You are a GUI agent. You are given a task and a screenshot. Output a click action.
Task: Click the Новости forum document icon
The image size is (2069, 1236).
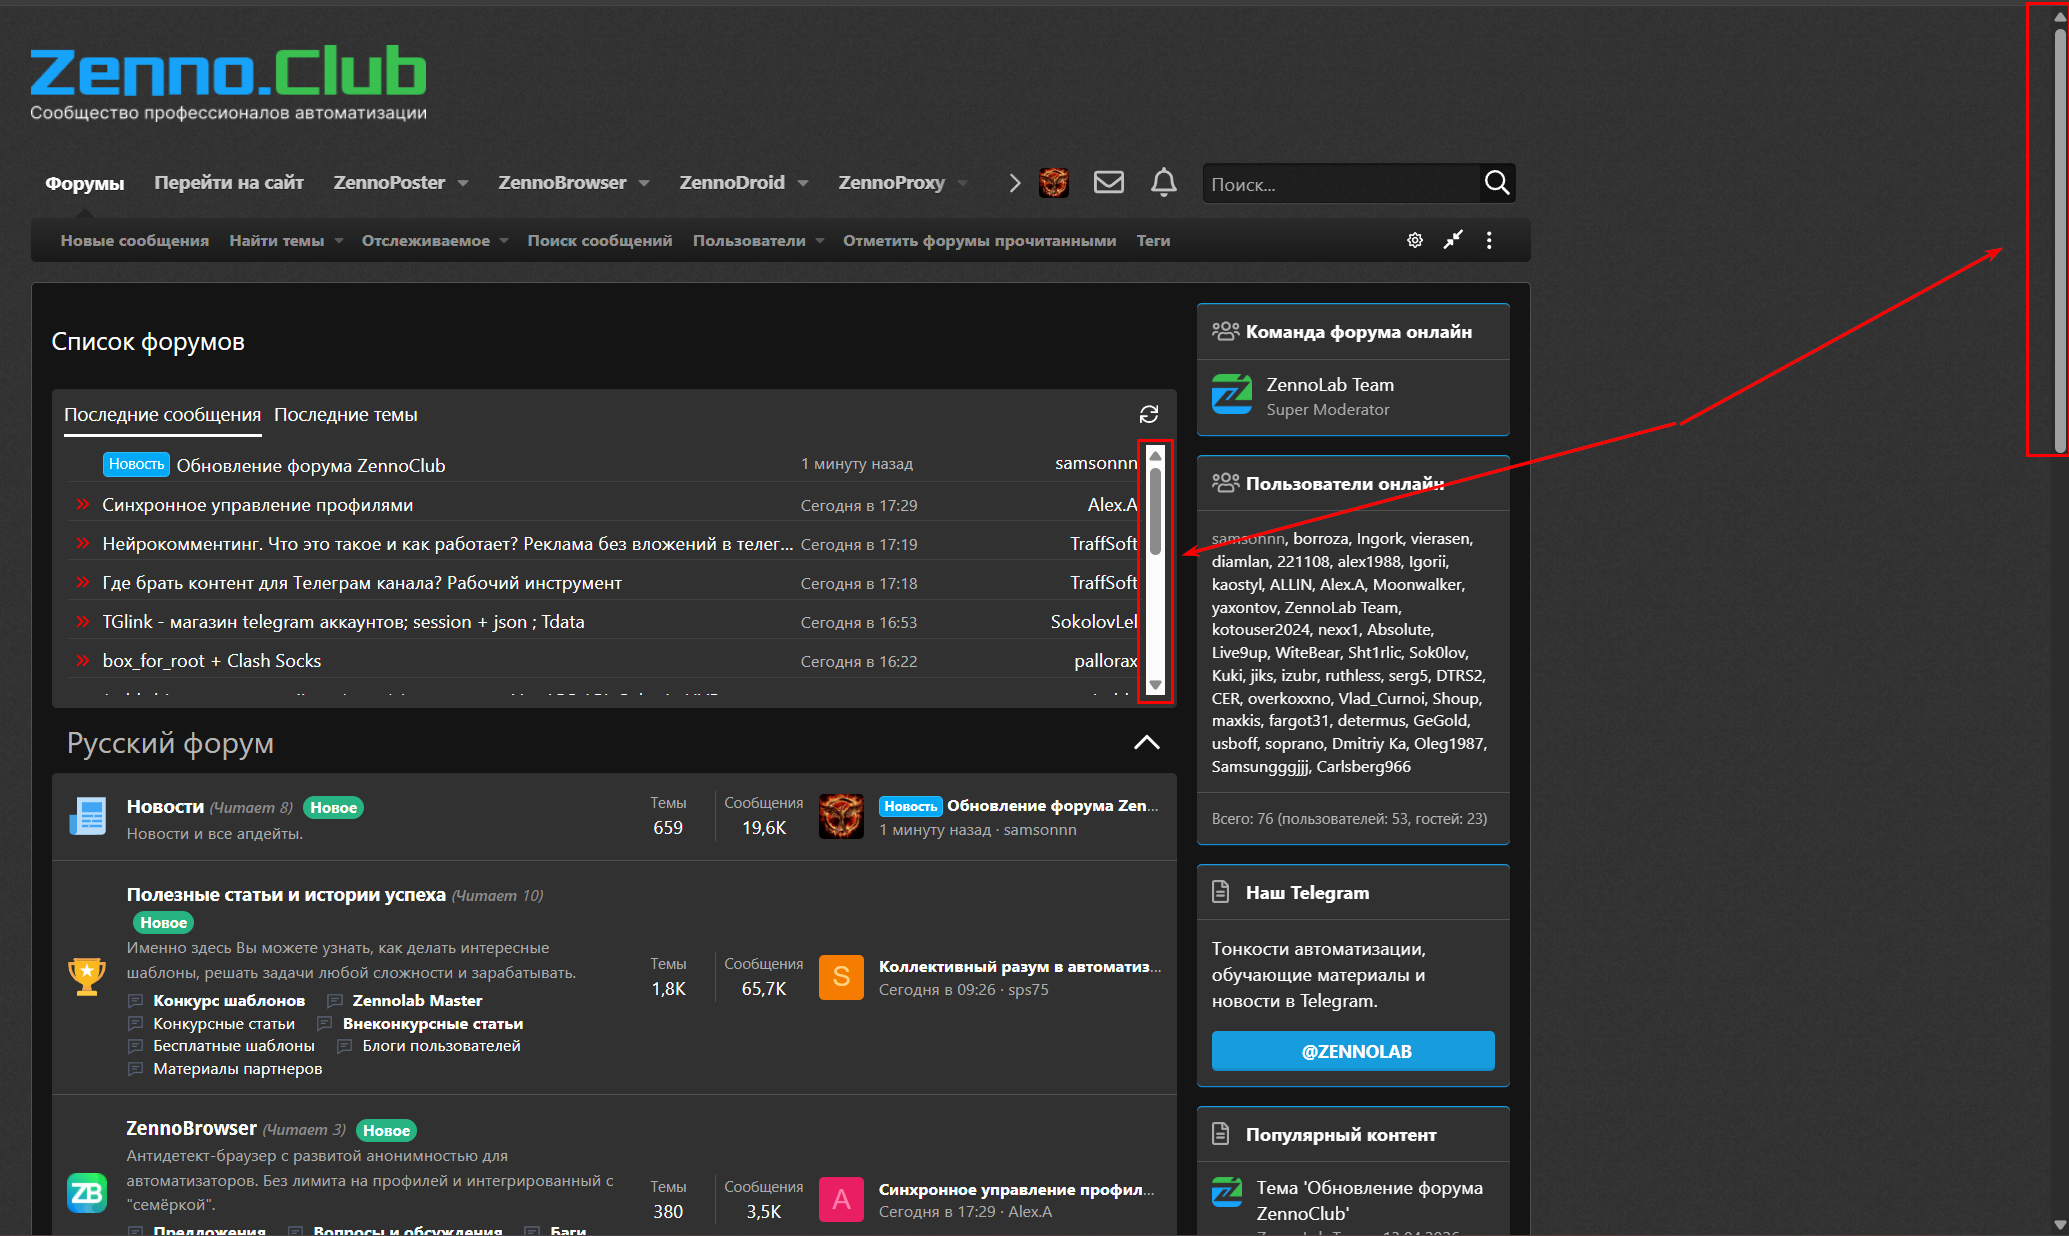click(88, 816)
